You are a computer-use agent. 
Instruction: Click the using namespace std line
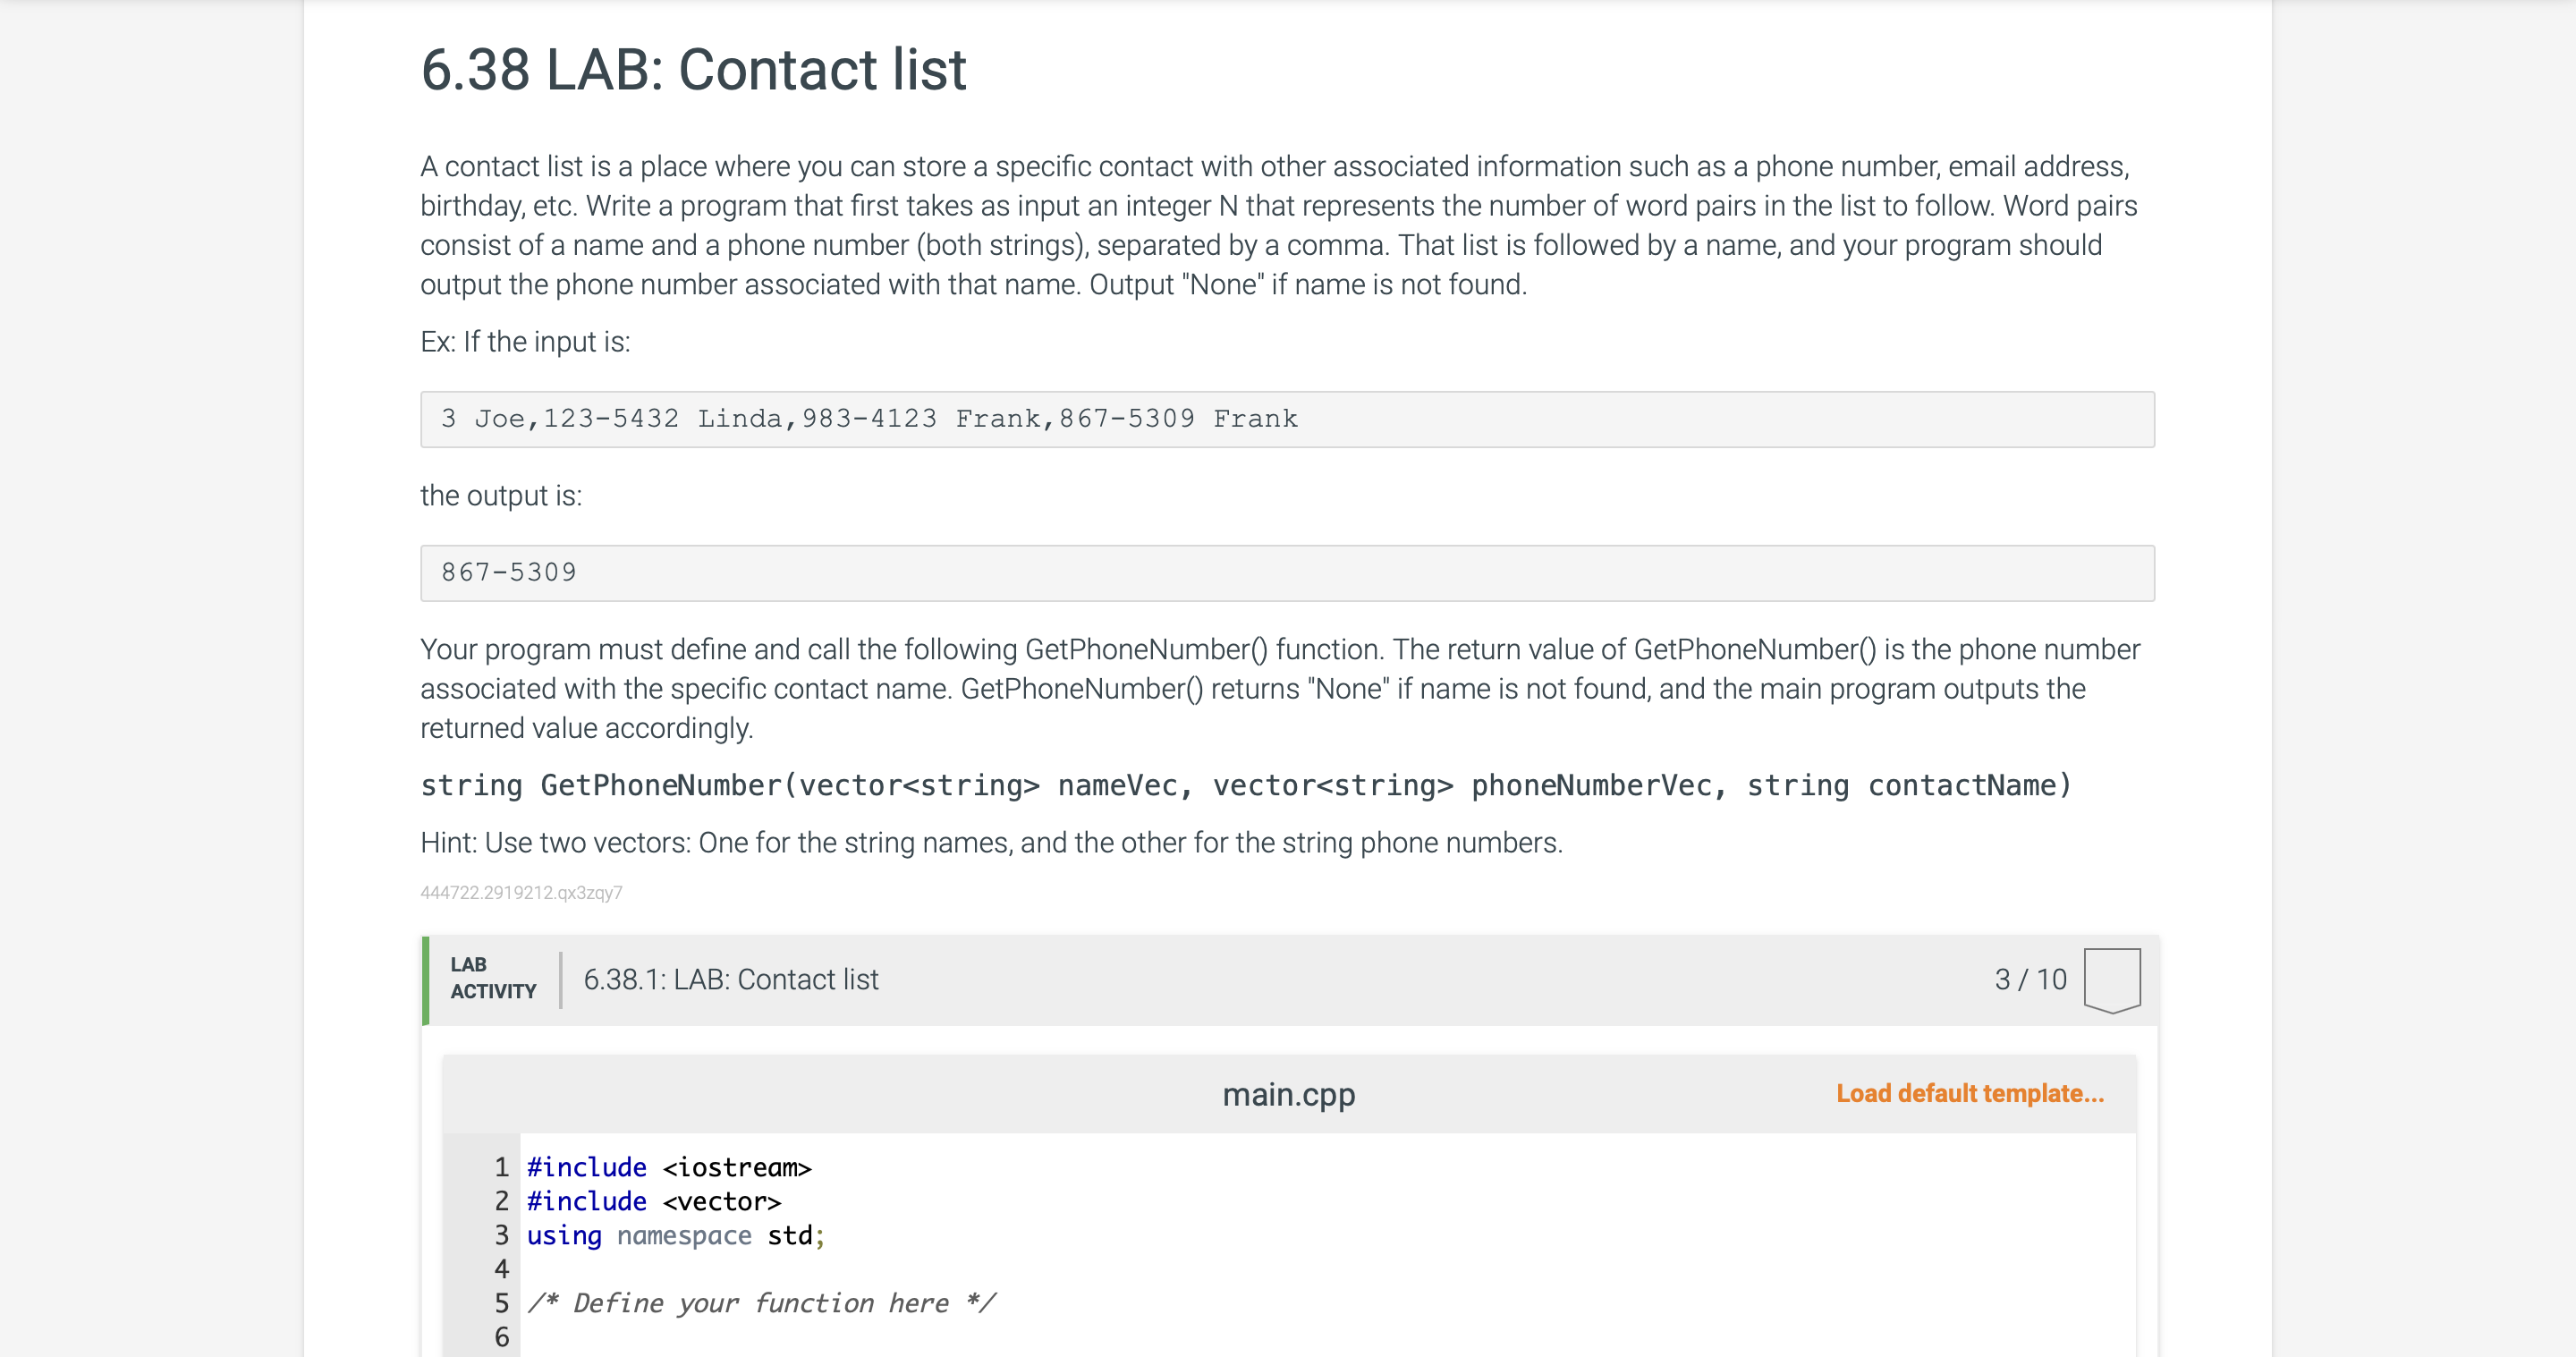click(x=675, y=1235)
